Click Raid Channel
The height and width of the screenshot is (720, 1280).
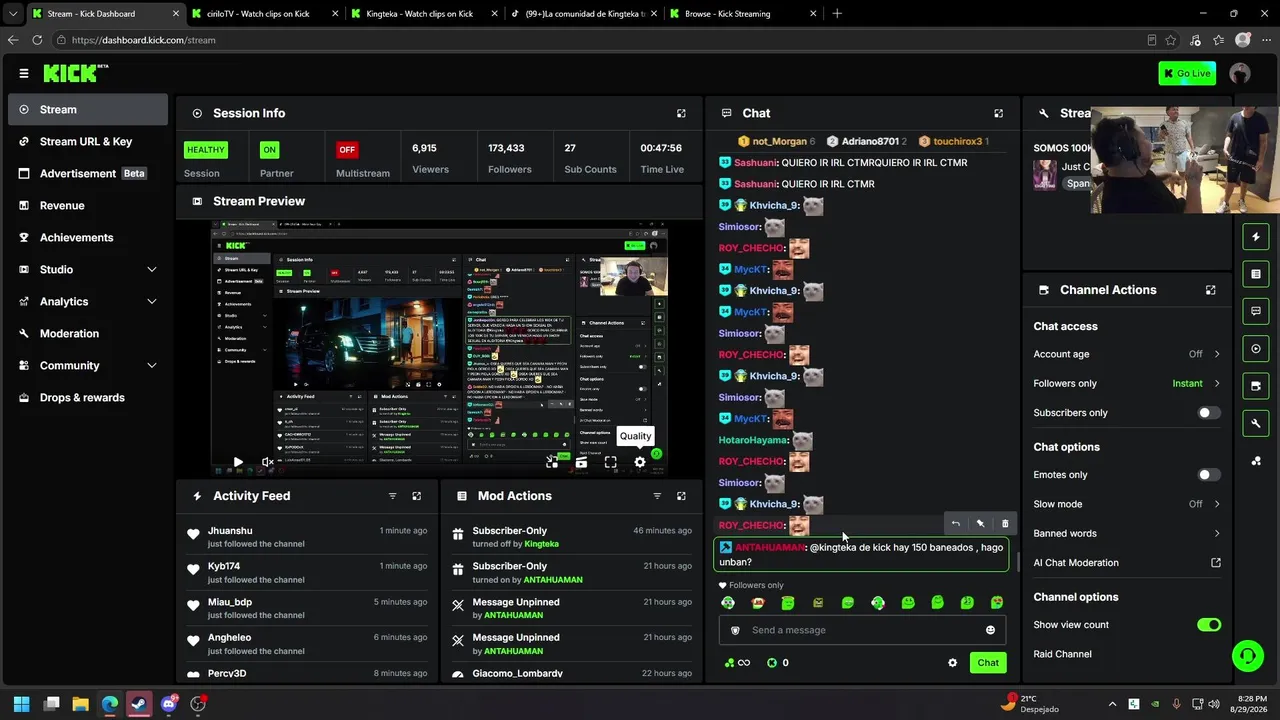pos(1062,654)
